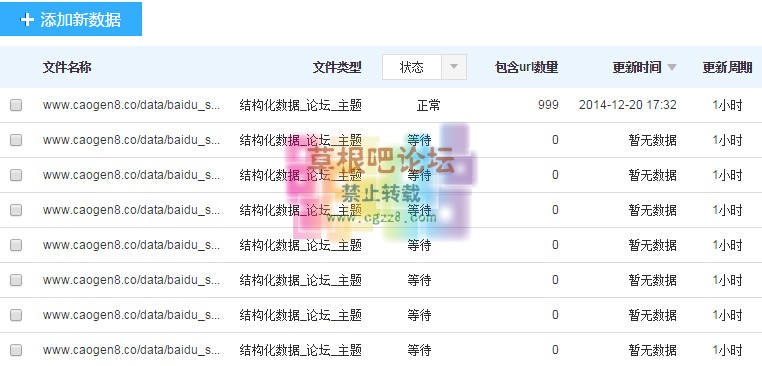Click the 更新周期 column header

727,68
